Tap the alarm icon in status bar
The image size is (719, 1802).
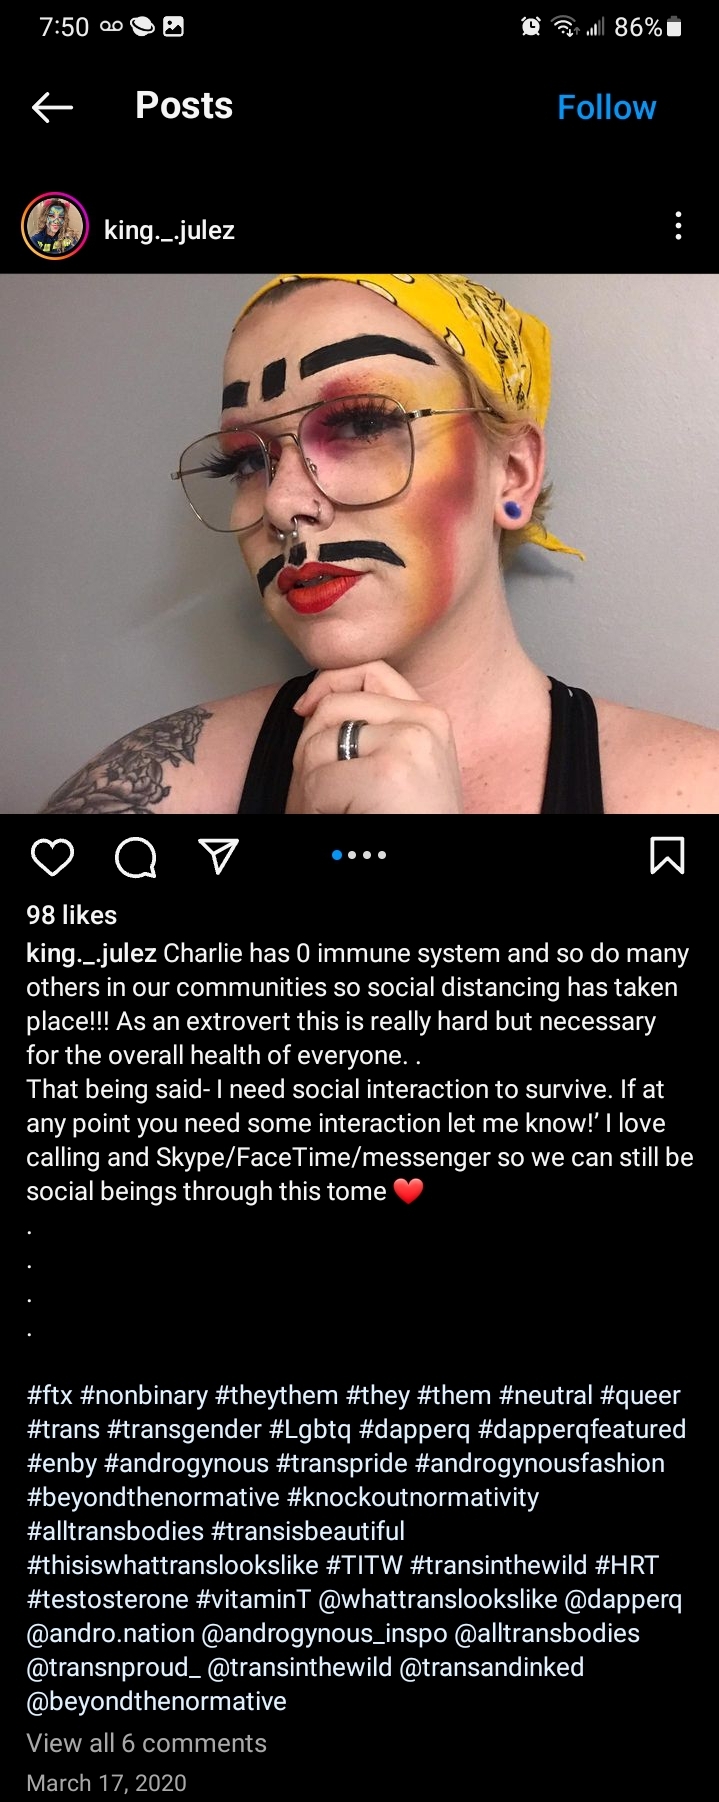[x=531, y=27]
